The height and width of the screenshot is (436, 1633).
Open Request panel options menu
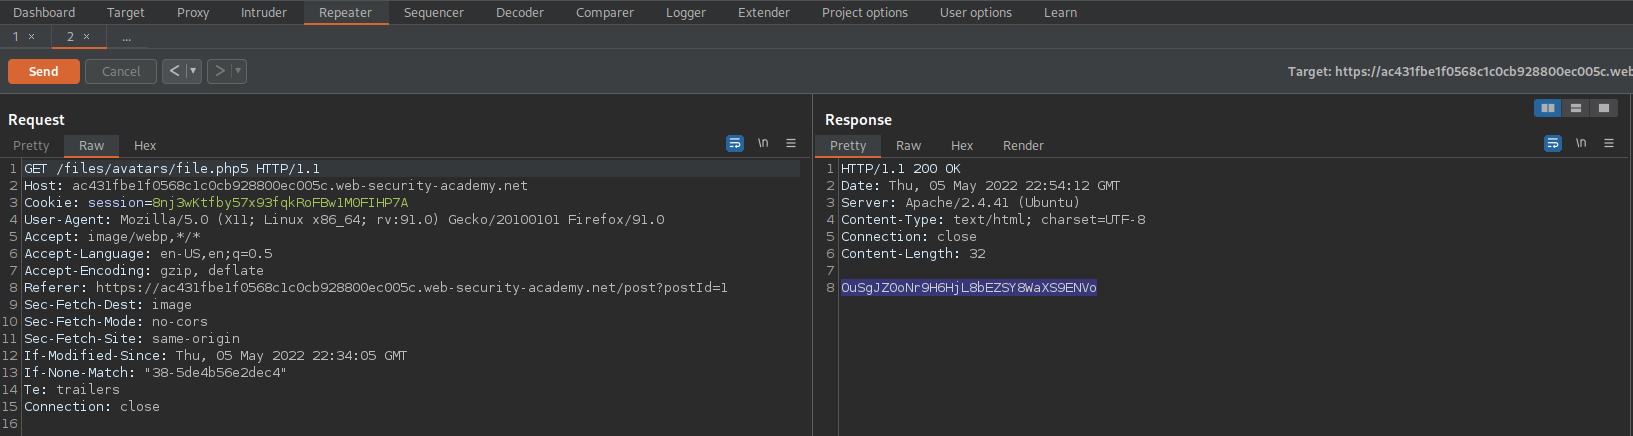point(791,143)
